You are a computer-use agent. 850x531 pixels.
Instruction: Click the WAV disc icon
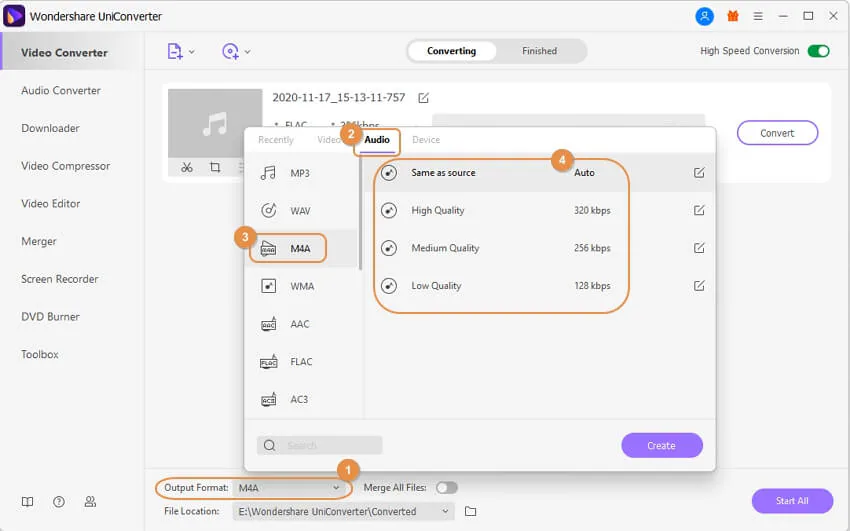[269, 210]
